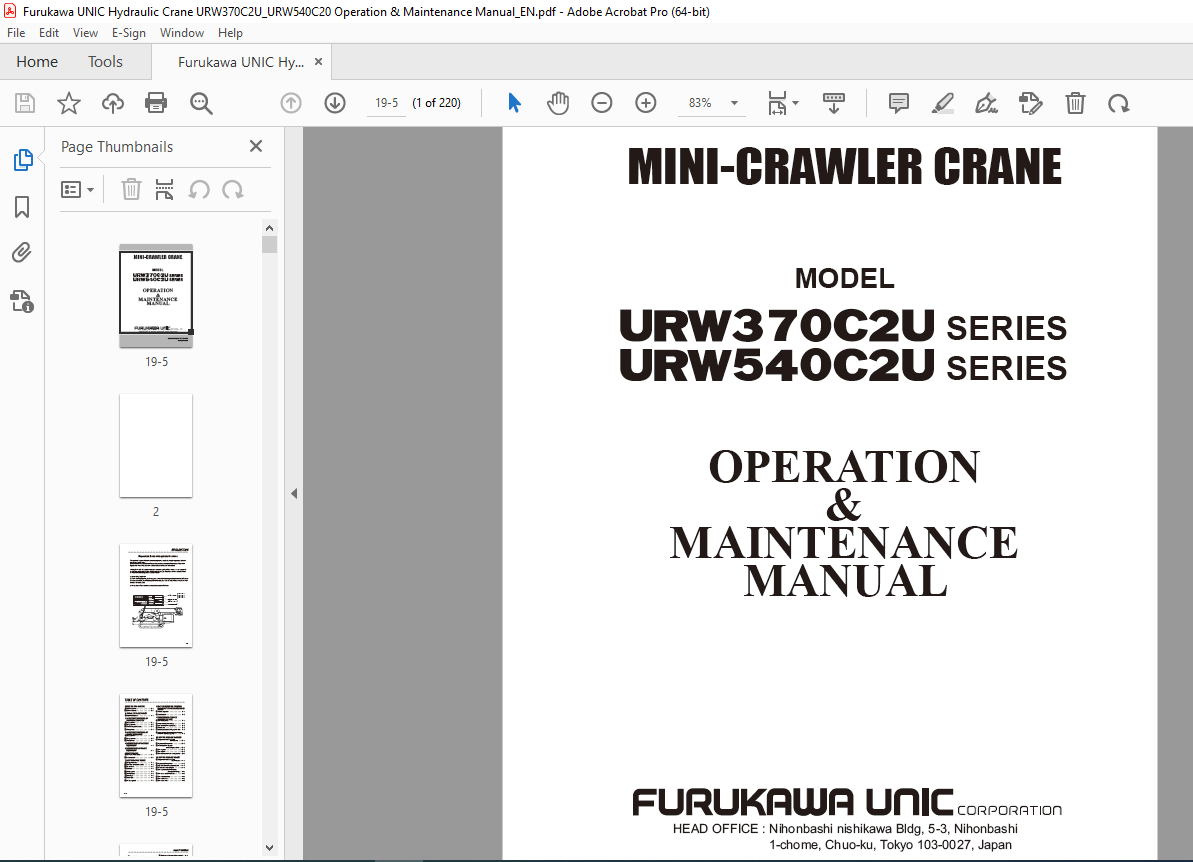Click the page number field showing 19-5
Viewport: 1193px width, 862px height.
point(387,103)
